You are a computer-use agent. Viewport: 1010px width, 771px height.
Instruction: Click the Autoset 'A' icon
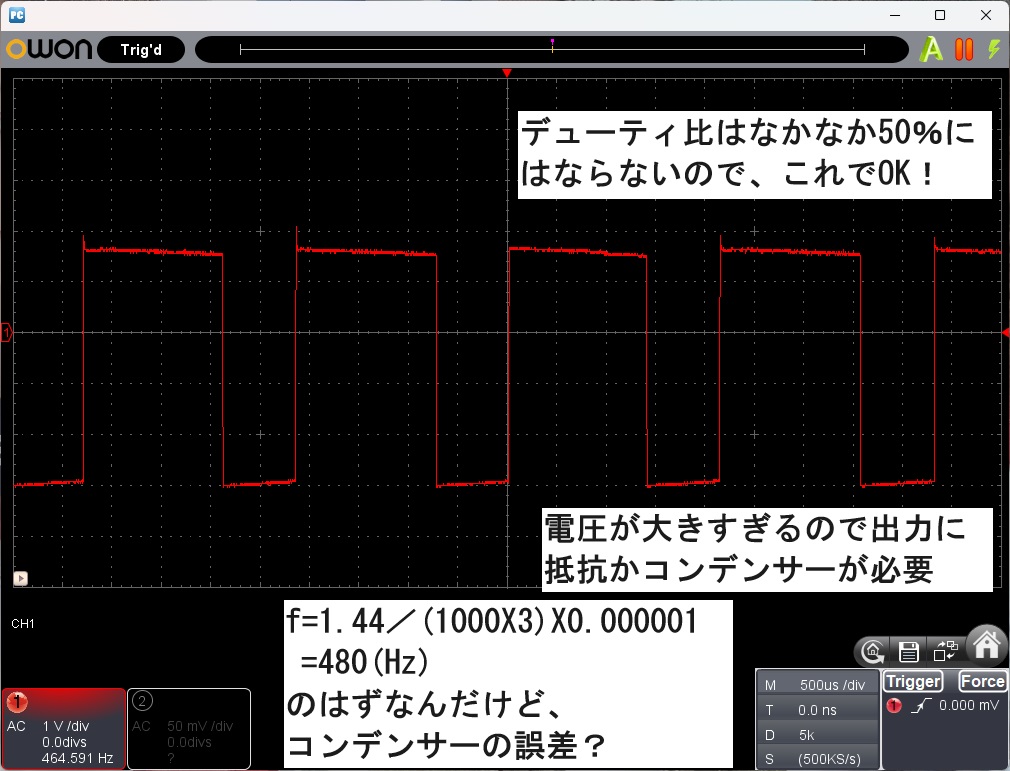(931, 50)
